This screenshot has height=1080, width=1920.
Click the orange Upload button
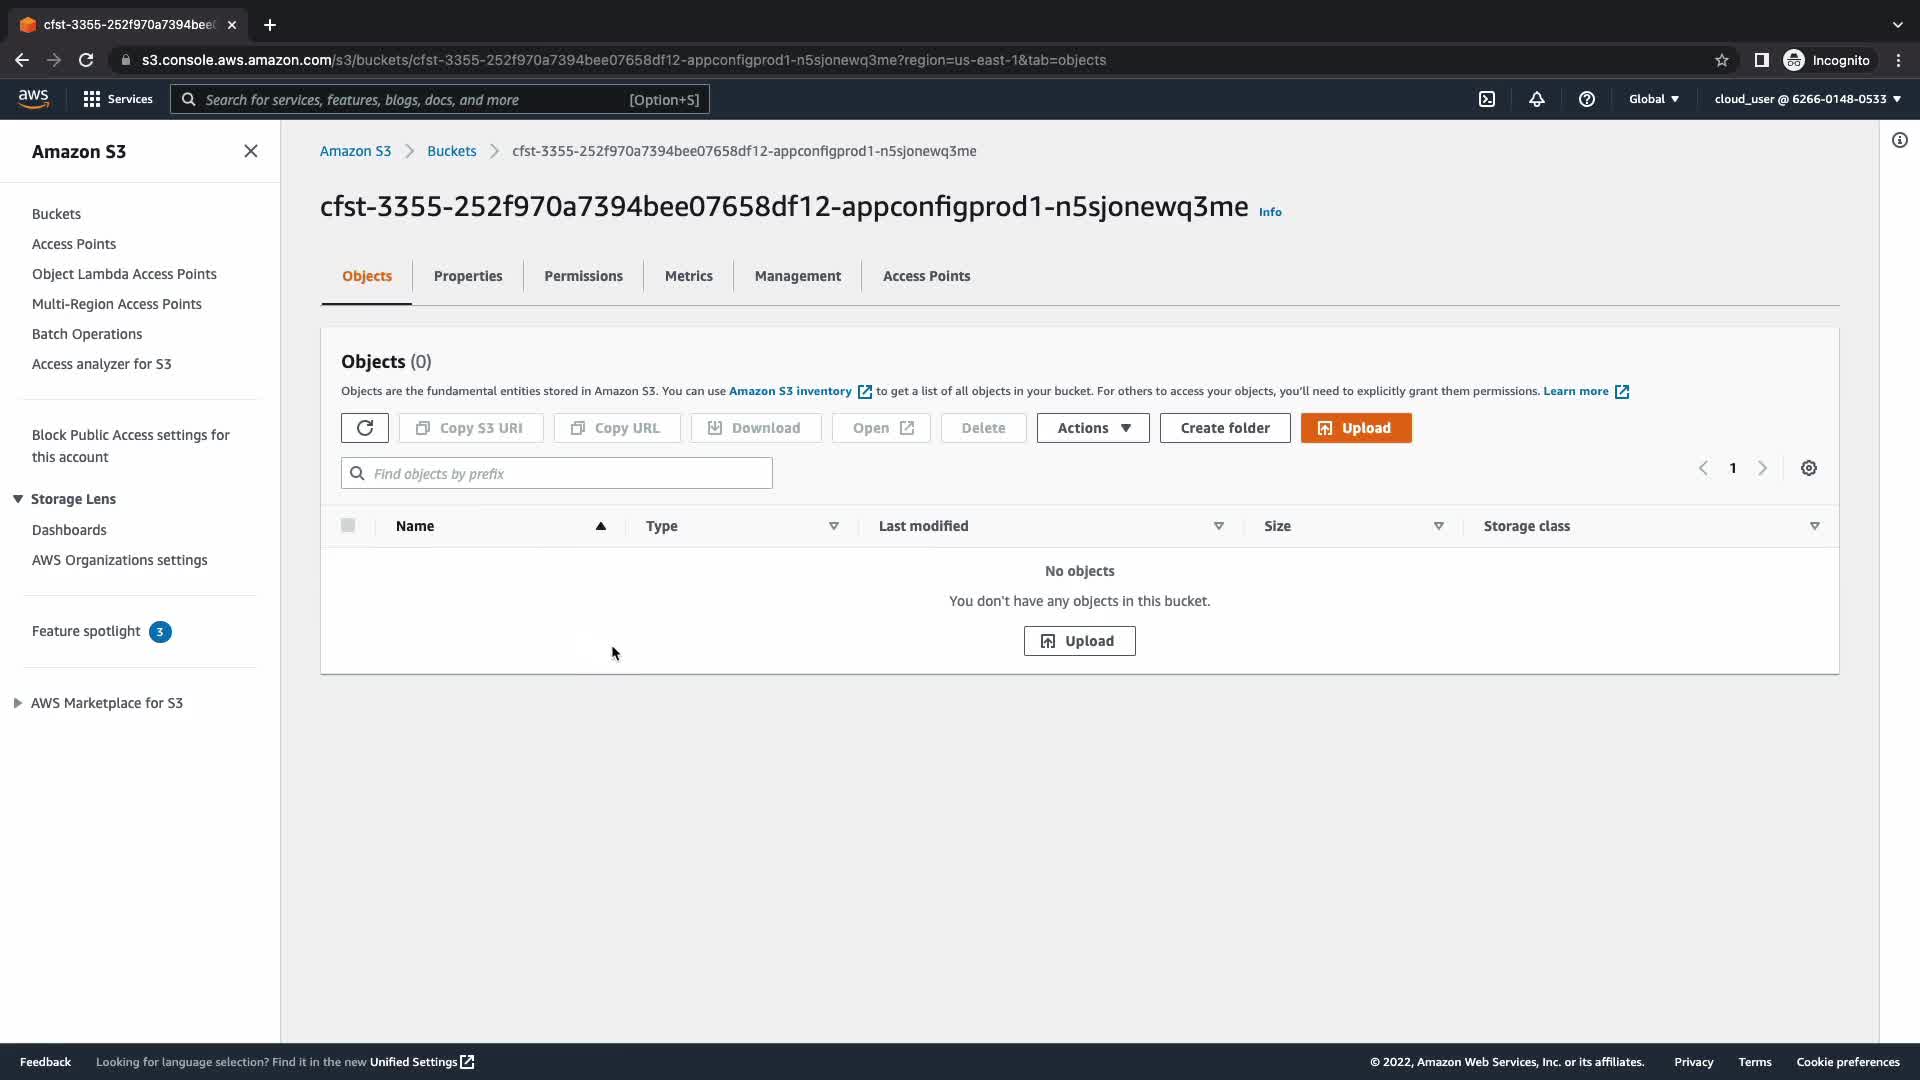tap(1356, 428)
